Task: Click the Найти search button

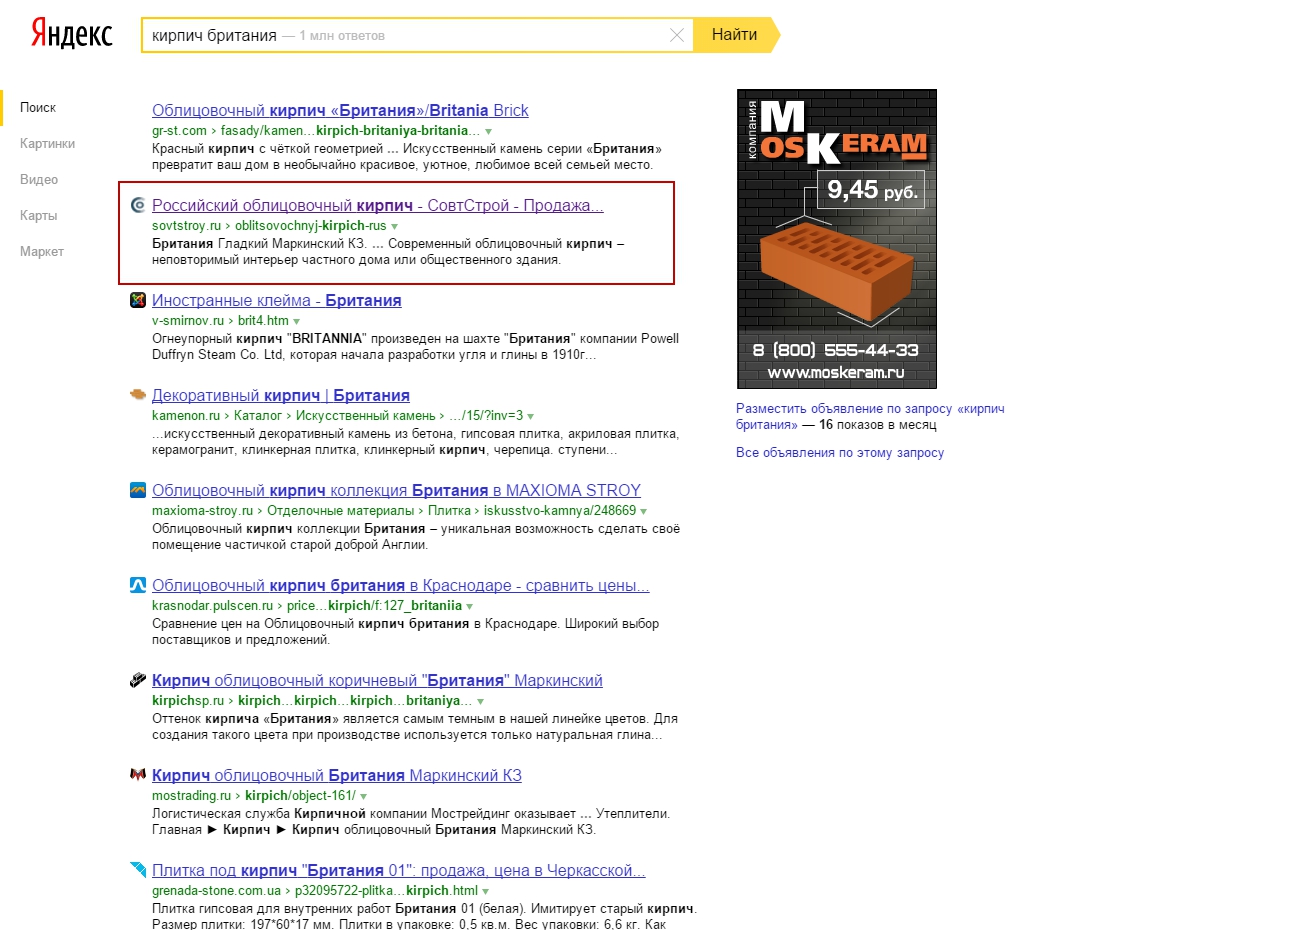Action: click(x=736, y=34)
